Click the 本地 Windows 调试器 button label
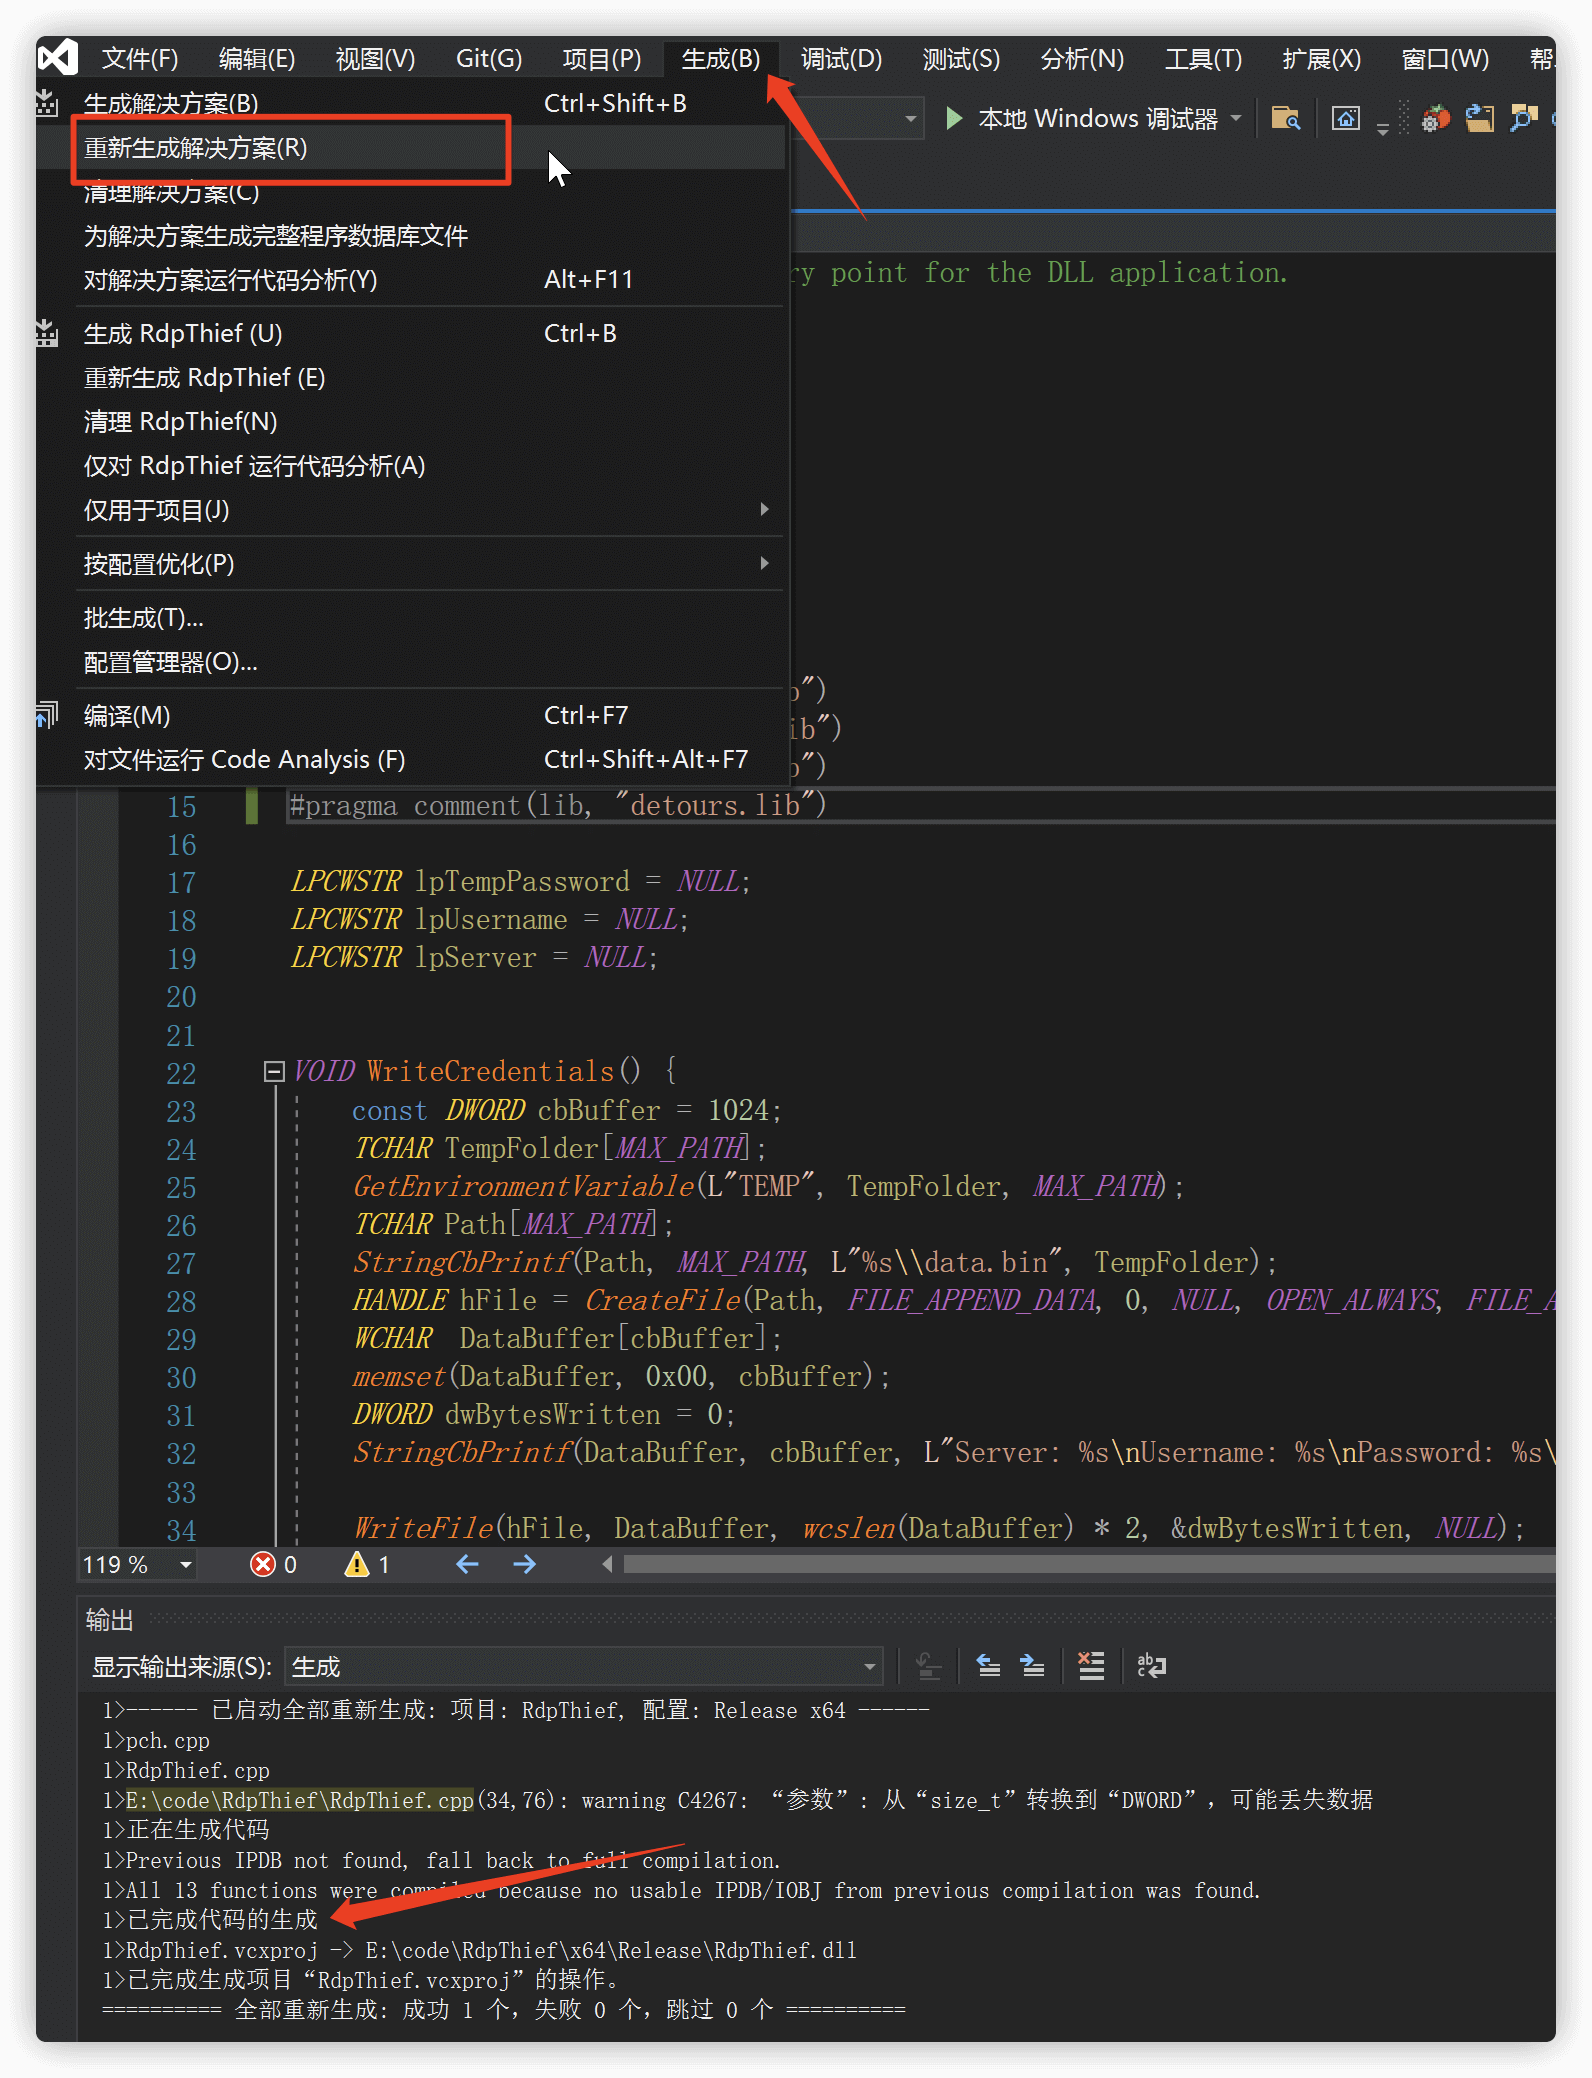This screenshot has height=2078, width=1592. pos(1097,118)
